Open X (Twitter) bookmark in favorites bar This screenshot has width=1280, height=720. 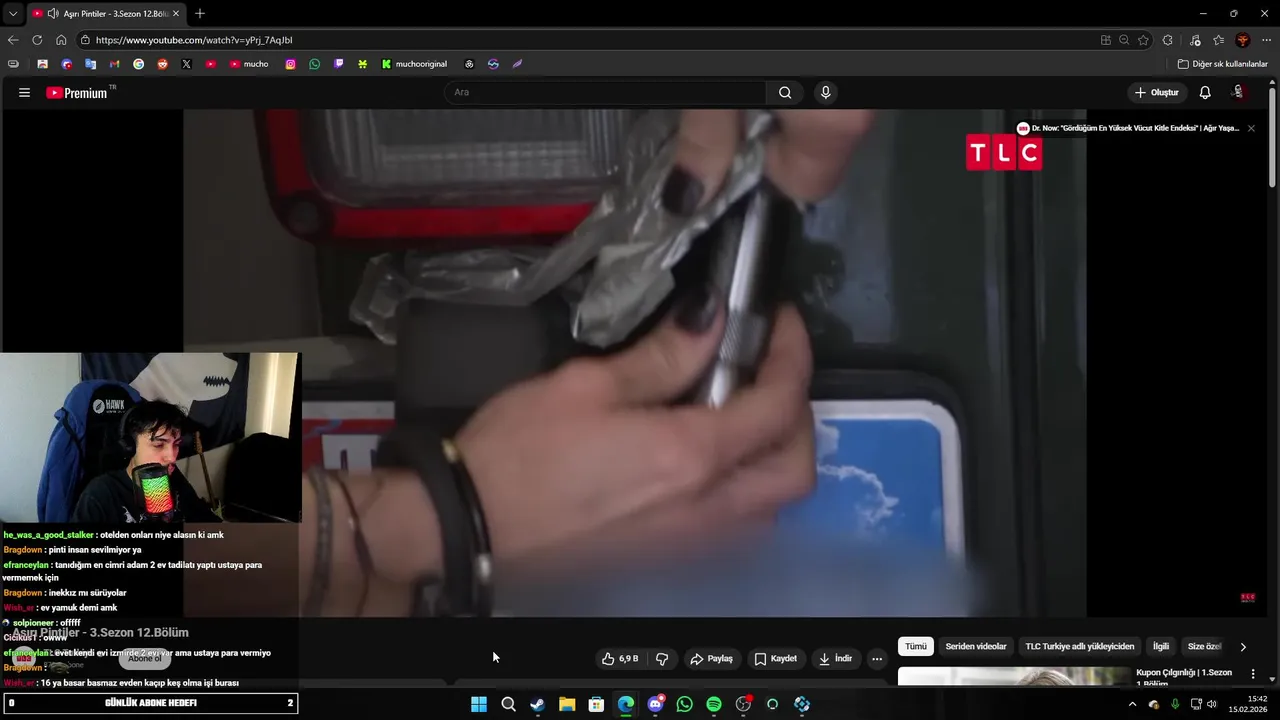tap(186, 64)
